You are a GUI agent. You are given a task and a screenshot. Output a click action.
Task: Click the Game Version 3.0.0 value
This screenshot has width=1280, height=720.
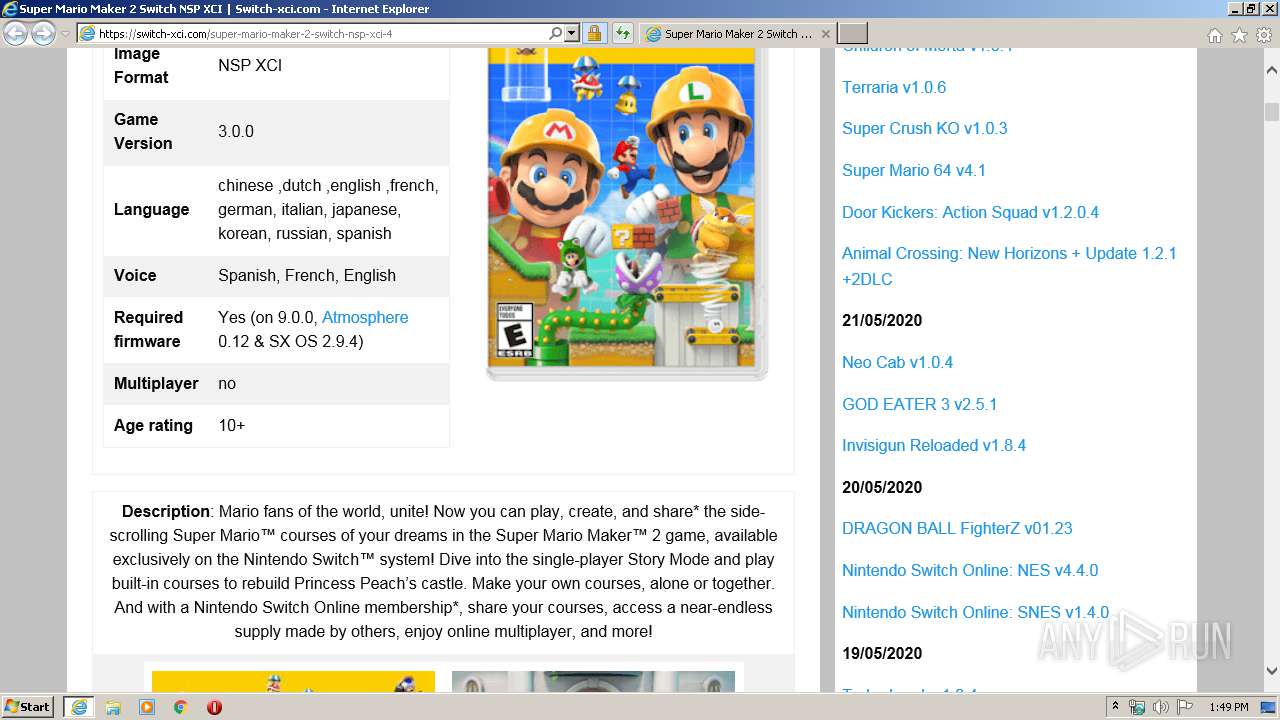(236, 131)
